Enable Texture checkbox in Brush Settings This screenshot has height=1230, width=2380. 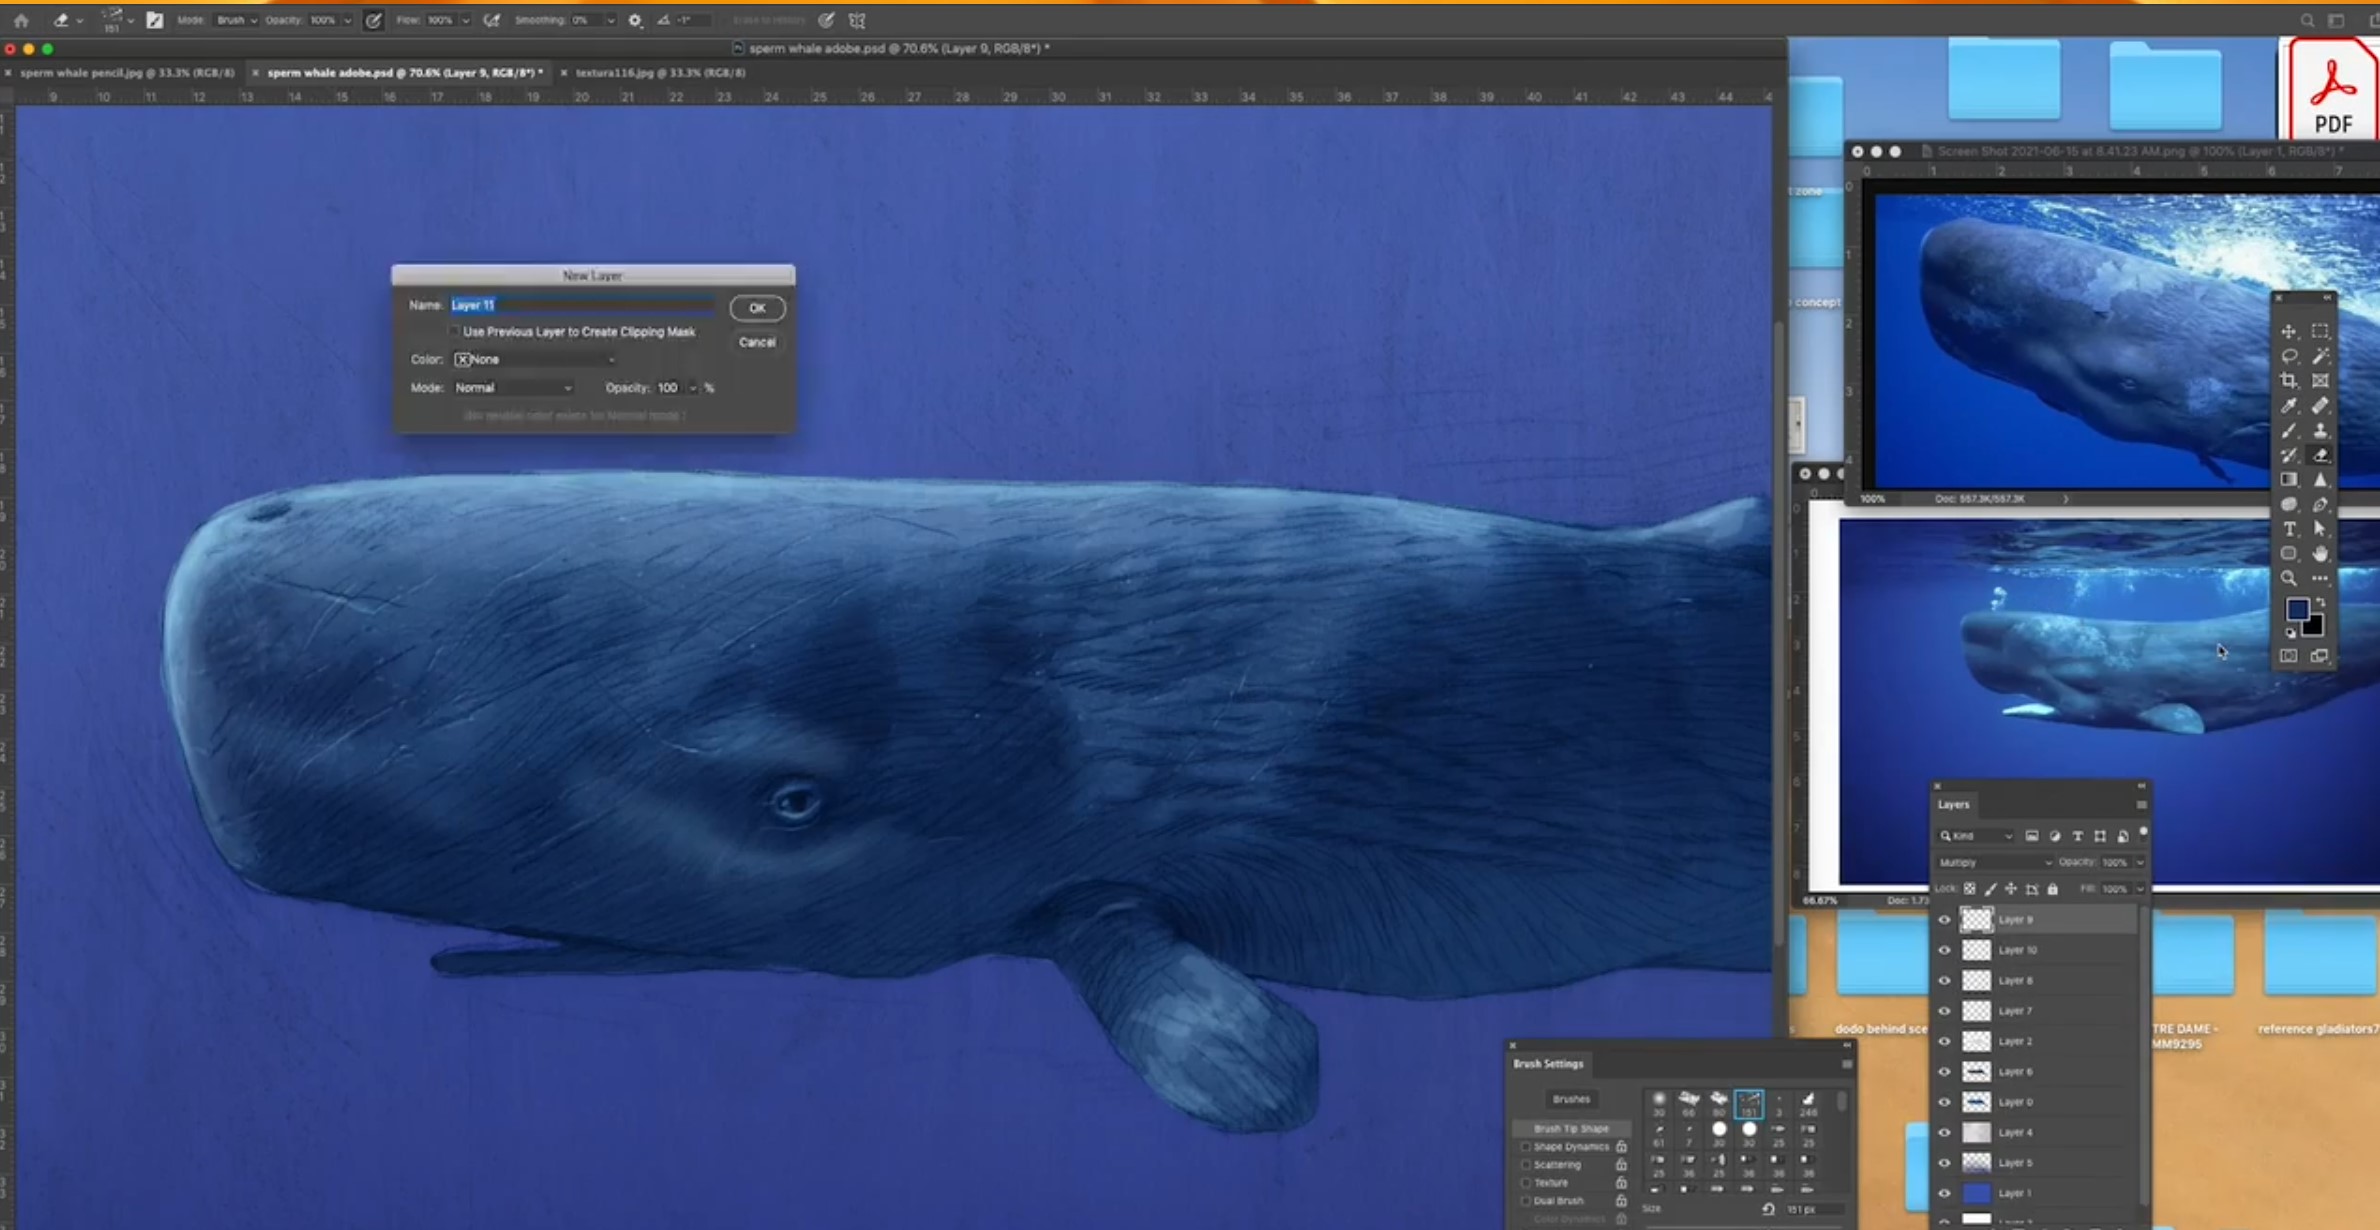coord(1526,1183)
